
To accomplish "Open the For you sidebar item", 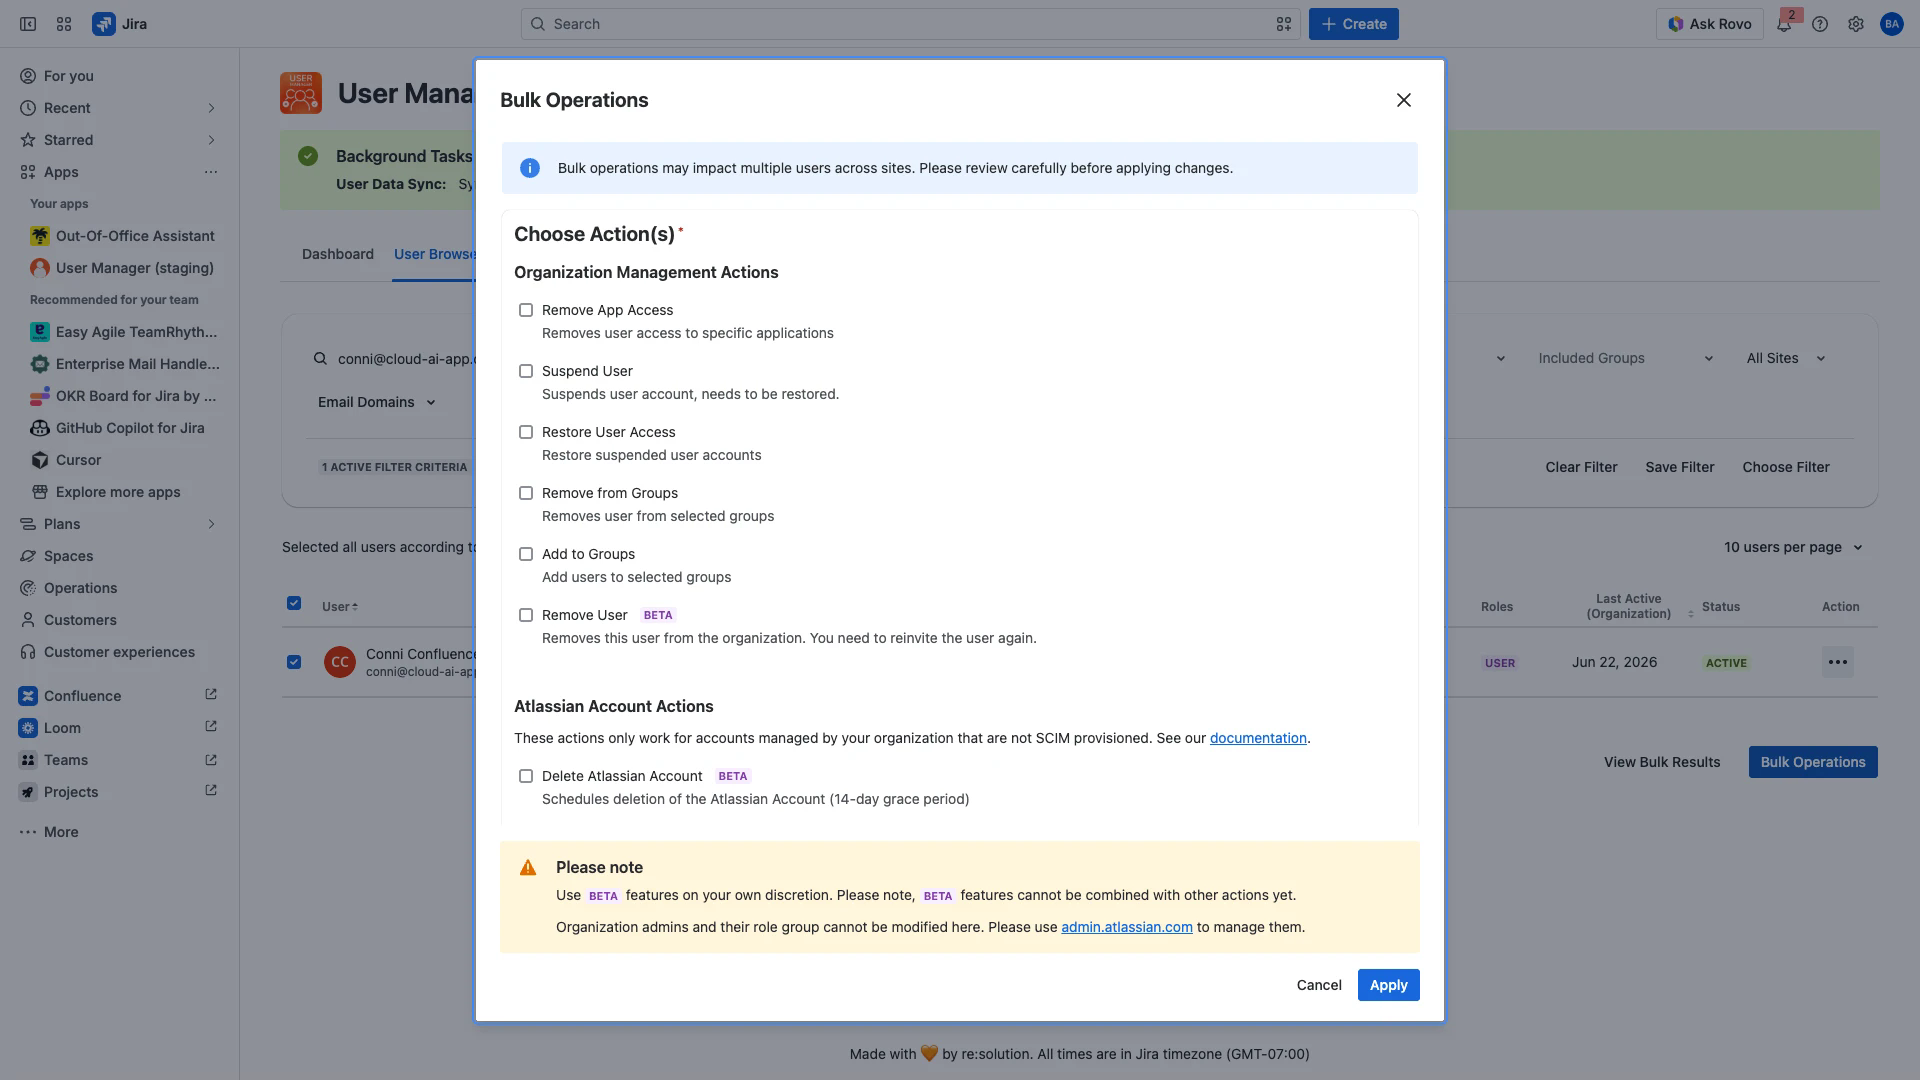I will (120, 76).
